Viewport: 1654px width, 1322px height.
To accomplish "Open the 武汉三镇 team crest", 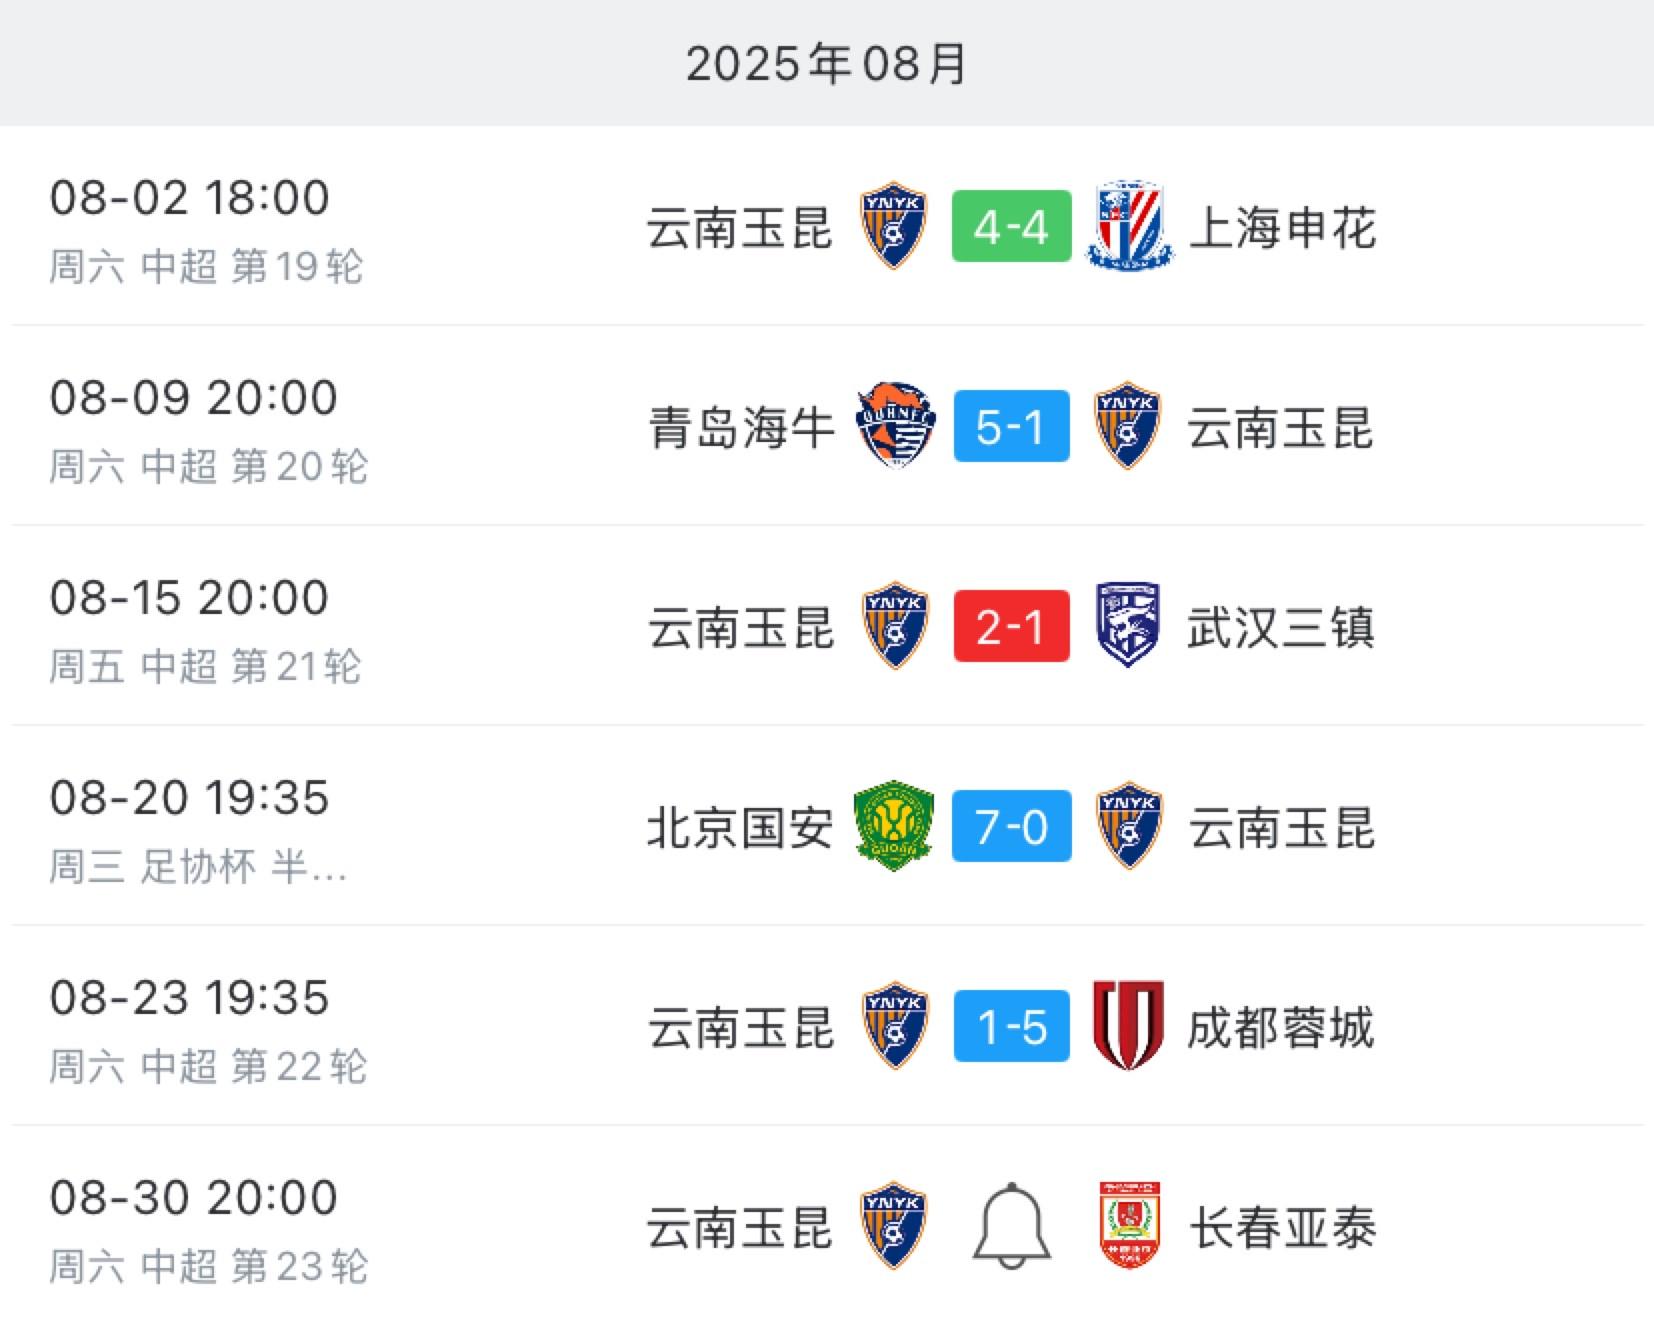I will point(1128,626).
